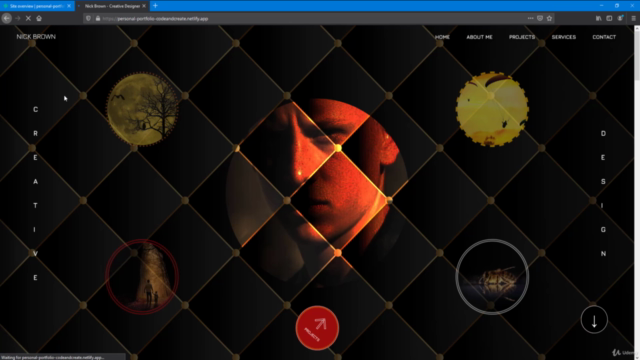Viewport: 640px width, 360px height.
Task: Open a new tab with plus button
Action: (x=155, y=6)
